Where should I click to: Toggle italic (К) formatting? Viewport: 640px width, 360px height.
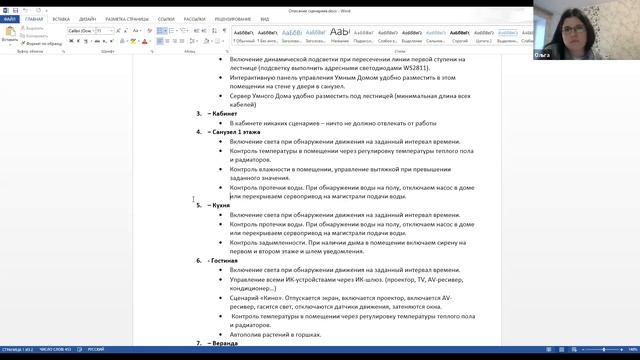click(78, 41)
